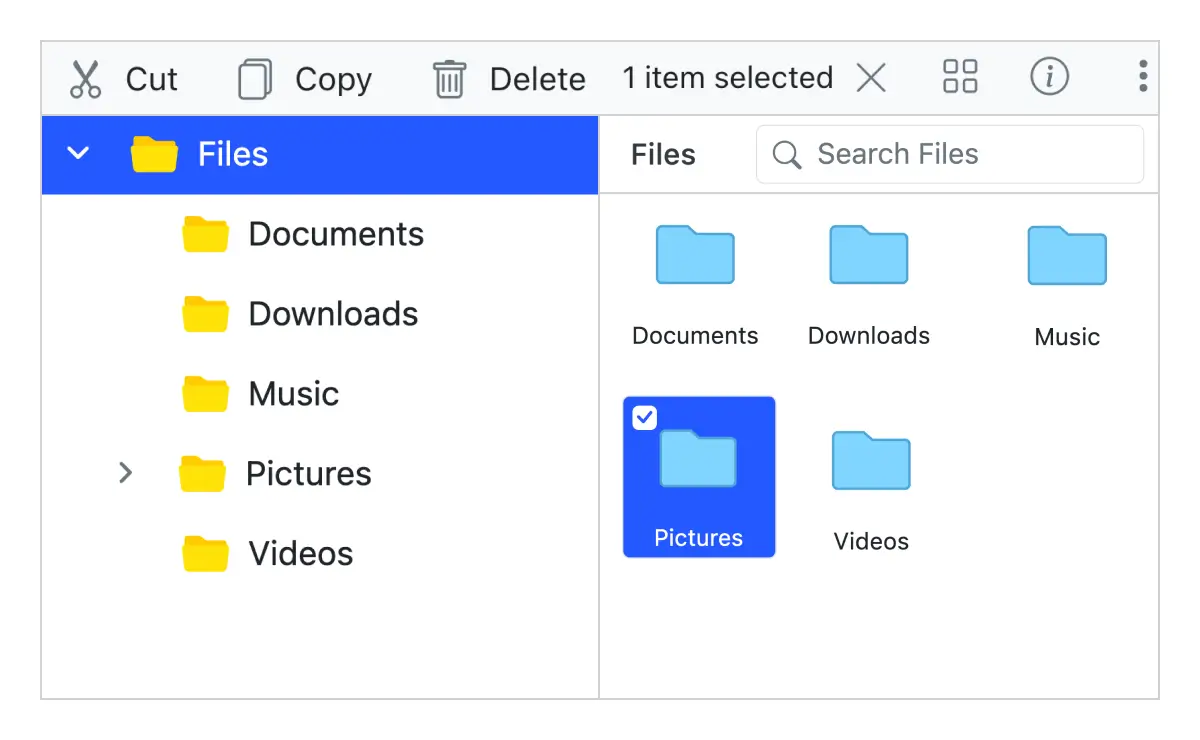The image size is (1200, 740).
Task: Click the Copy icon in the toolbar
Action: tap(255, 77)
